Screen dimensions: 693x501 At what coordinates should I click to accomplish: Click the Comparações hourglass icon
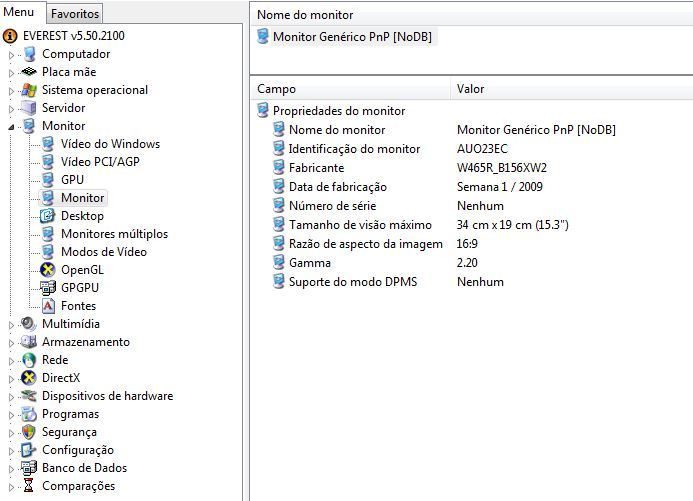pyautogui.click(x=29, y=486)
